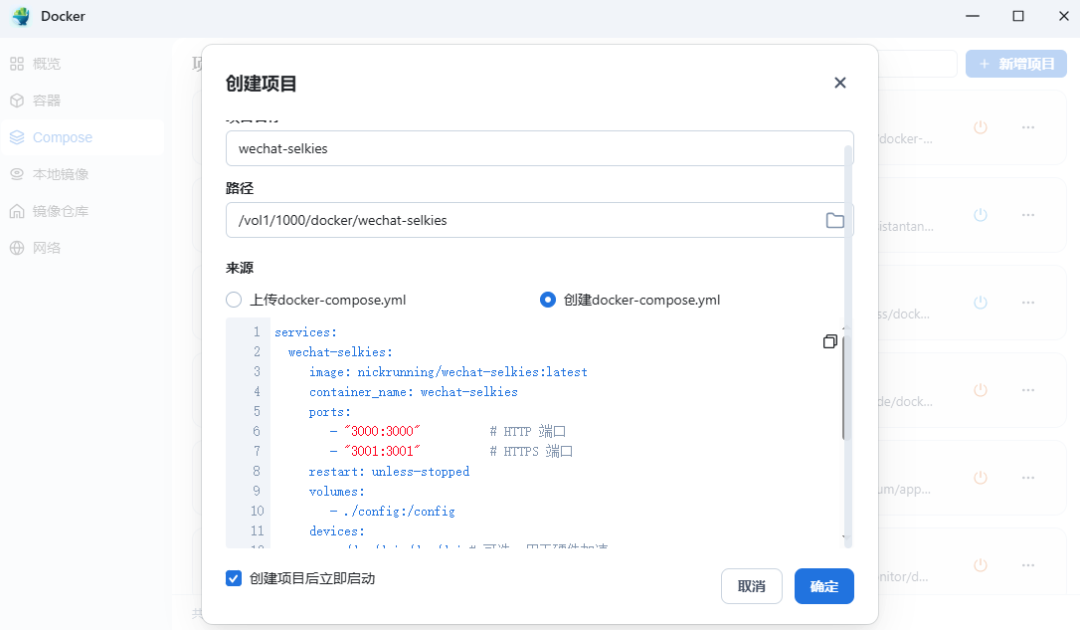The width and height of the screenshot is (1080, 630).
Task: Click code line 'image: nickrunning/wechat-selkies:latest'
Action: pos(448,372)
